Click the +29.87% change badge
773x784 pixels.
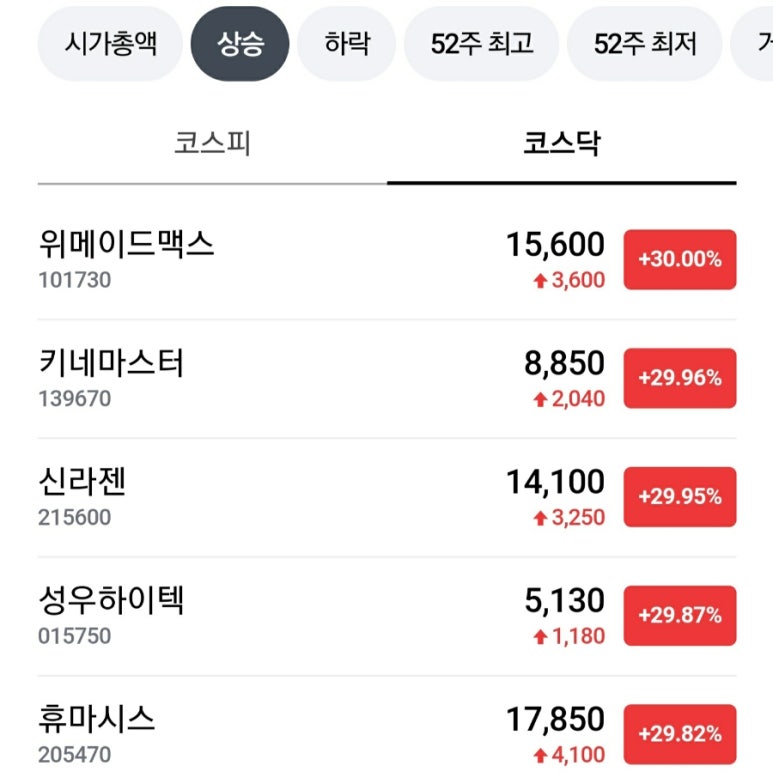tap(680, 615)
